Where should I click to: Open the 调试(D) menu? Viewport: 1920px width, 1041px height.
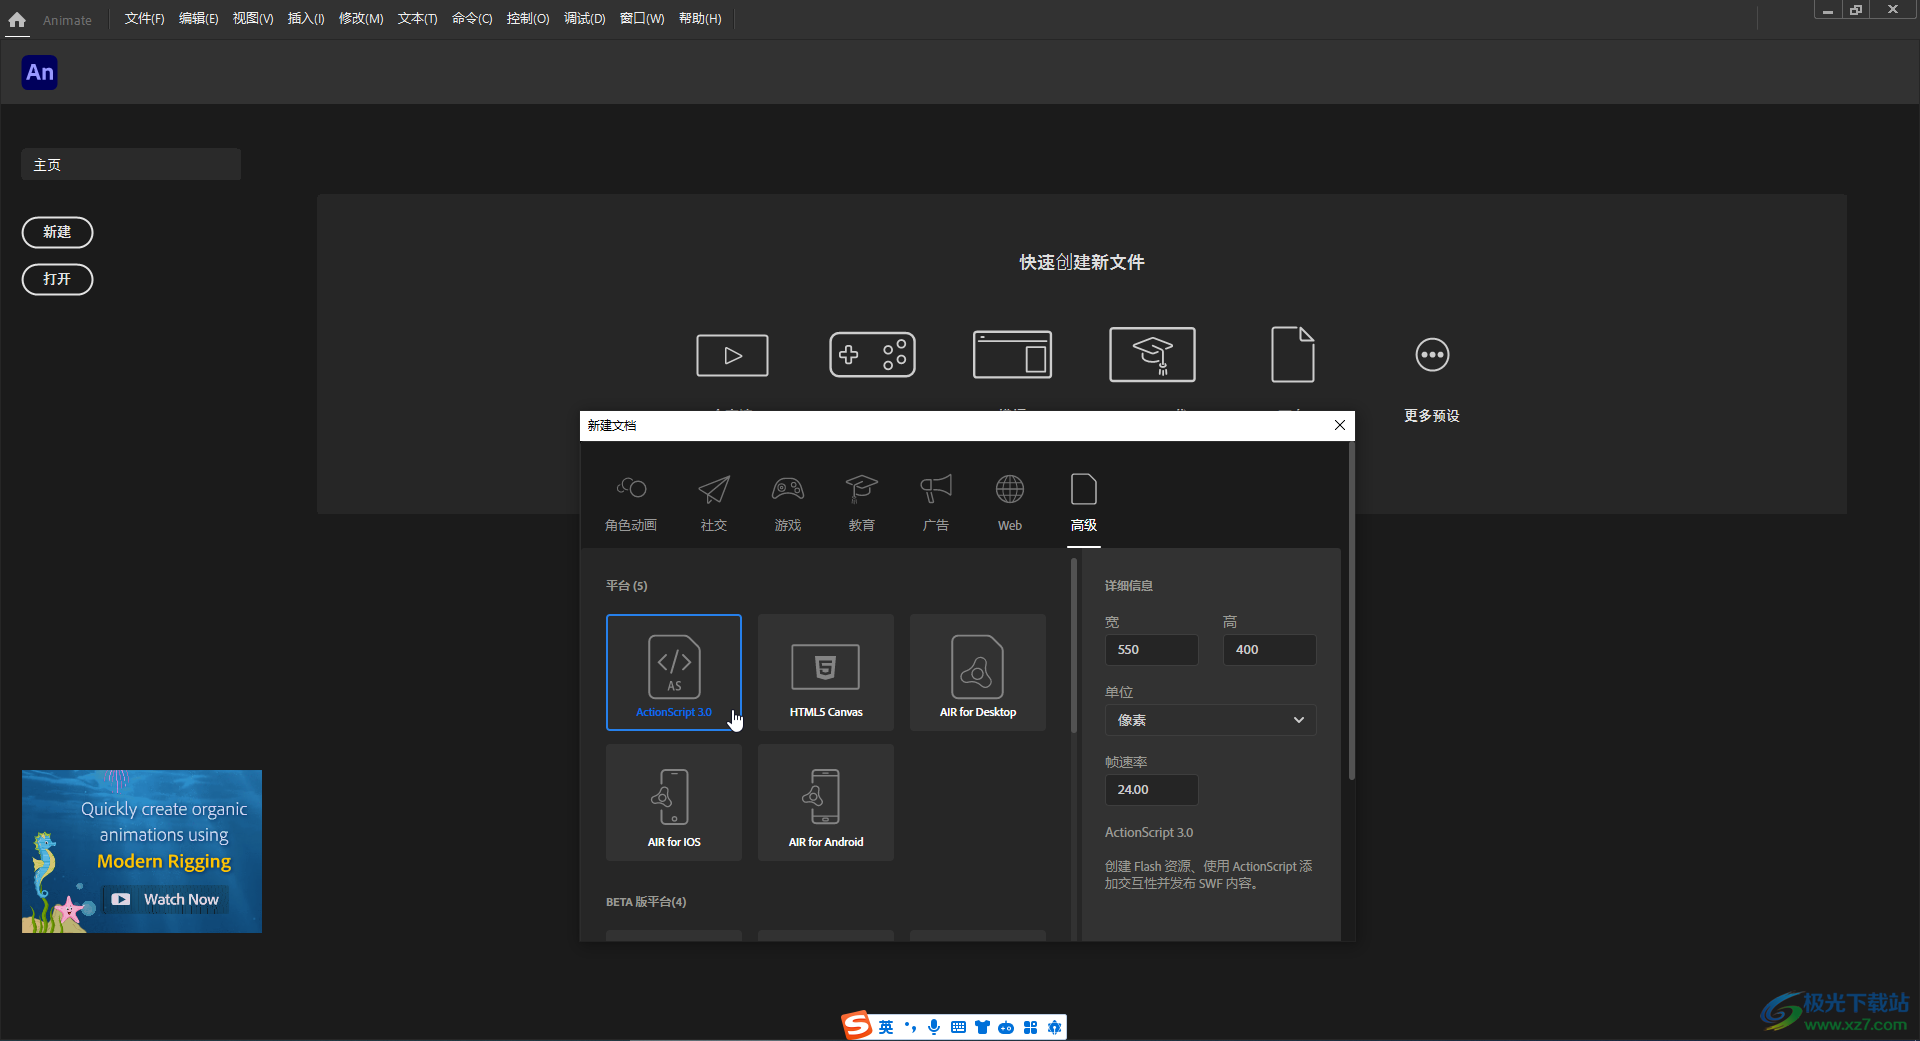pyautogui.click(x=585, y=19)
